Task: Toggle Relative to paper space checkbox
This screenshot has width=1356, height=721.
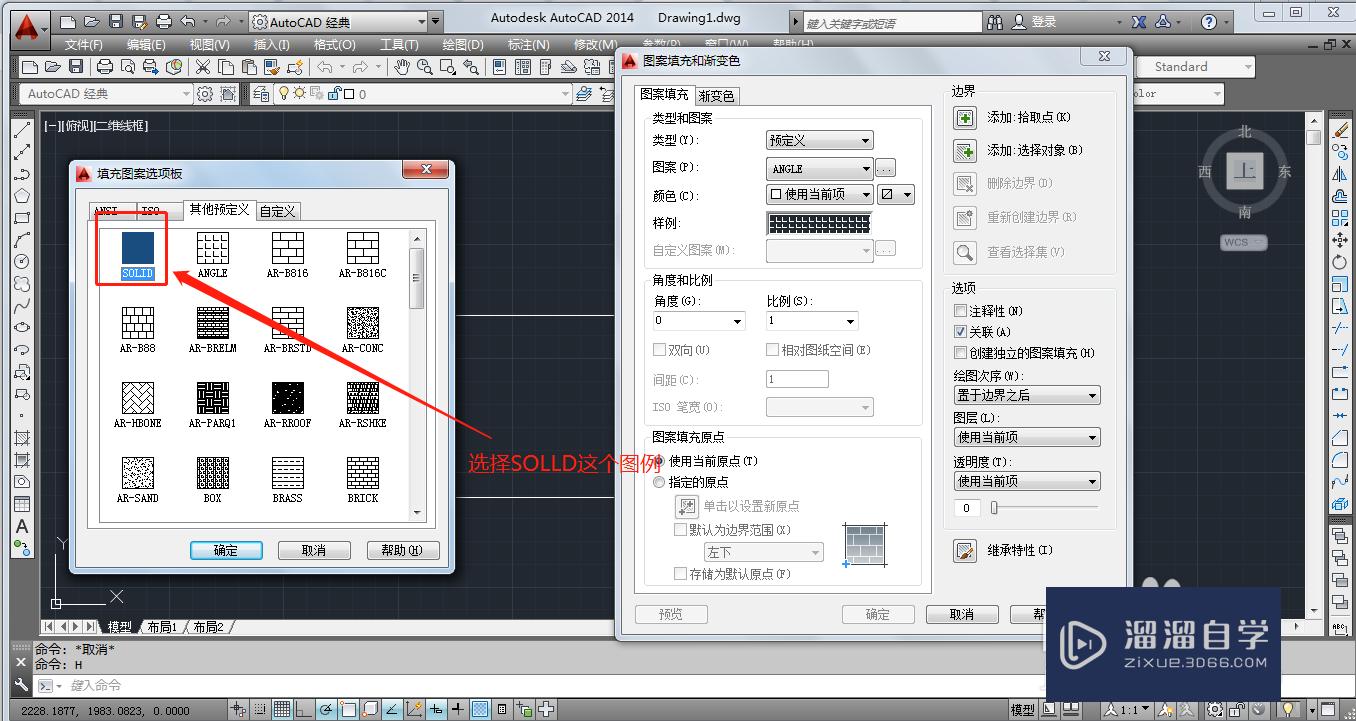Action: (x=772, y=350)
